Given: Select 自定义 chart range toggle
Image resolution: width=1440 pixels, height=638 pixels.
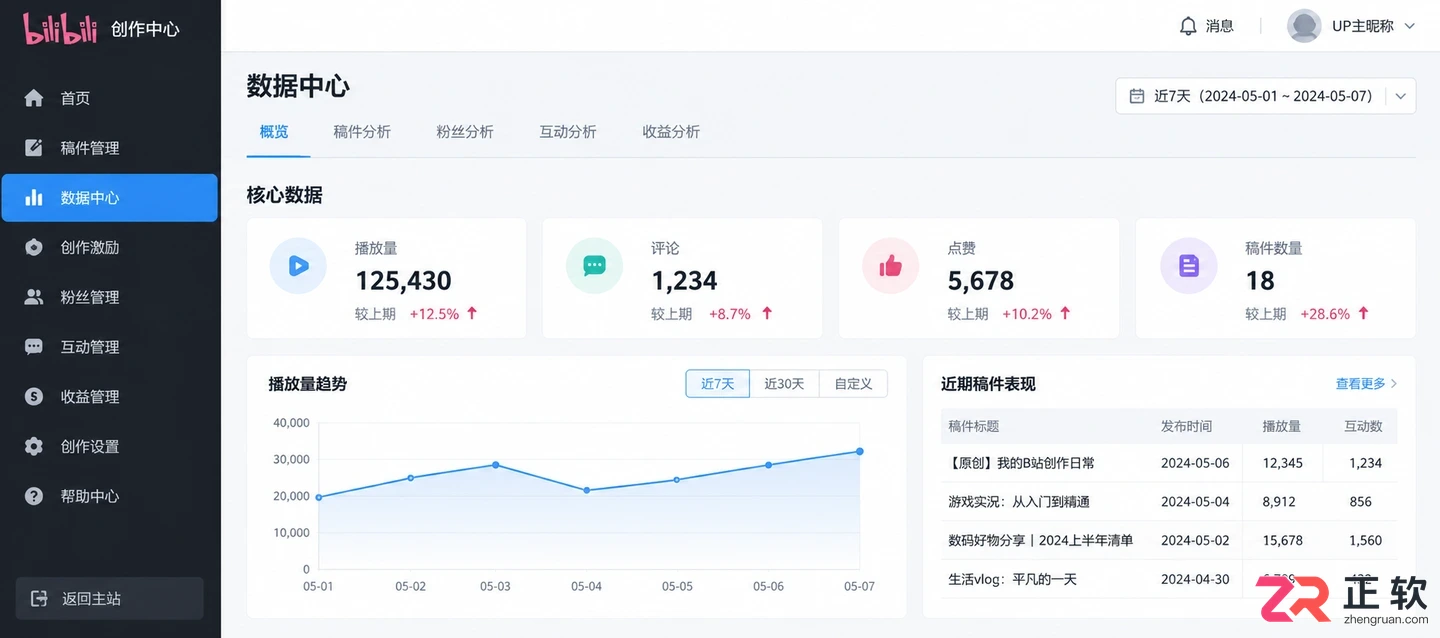Looking at the screenshot, I should tap(853, 384).
